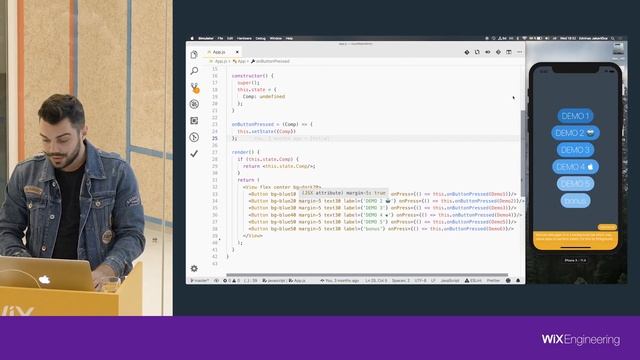Tap the bonus button in simulator
This screenshot has height=360, width=640.
click(x=575, y=201)
